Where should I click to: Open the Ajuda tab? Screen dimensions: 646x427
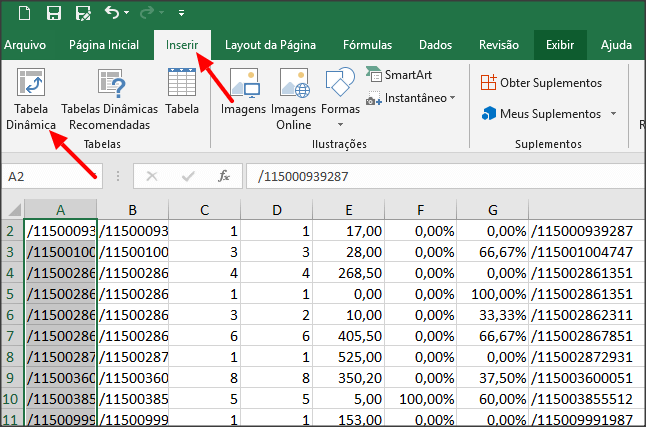pyautogui.click(x=616, y=45)
